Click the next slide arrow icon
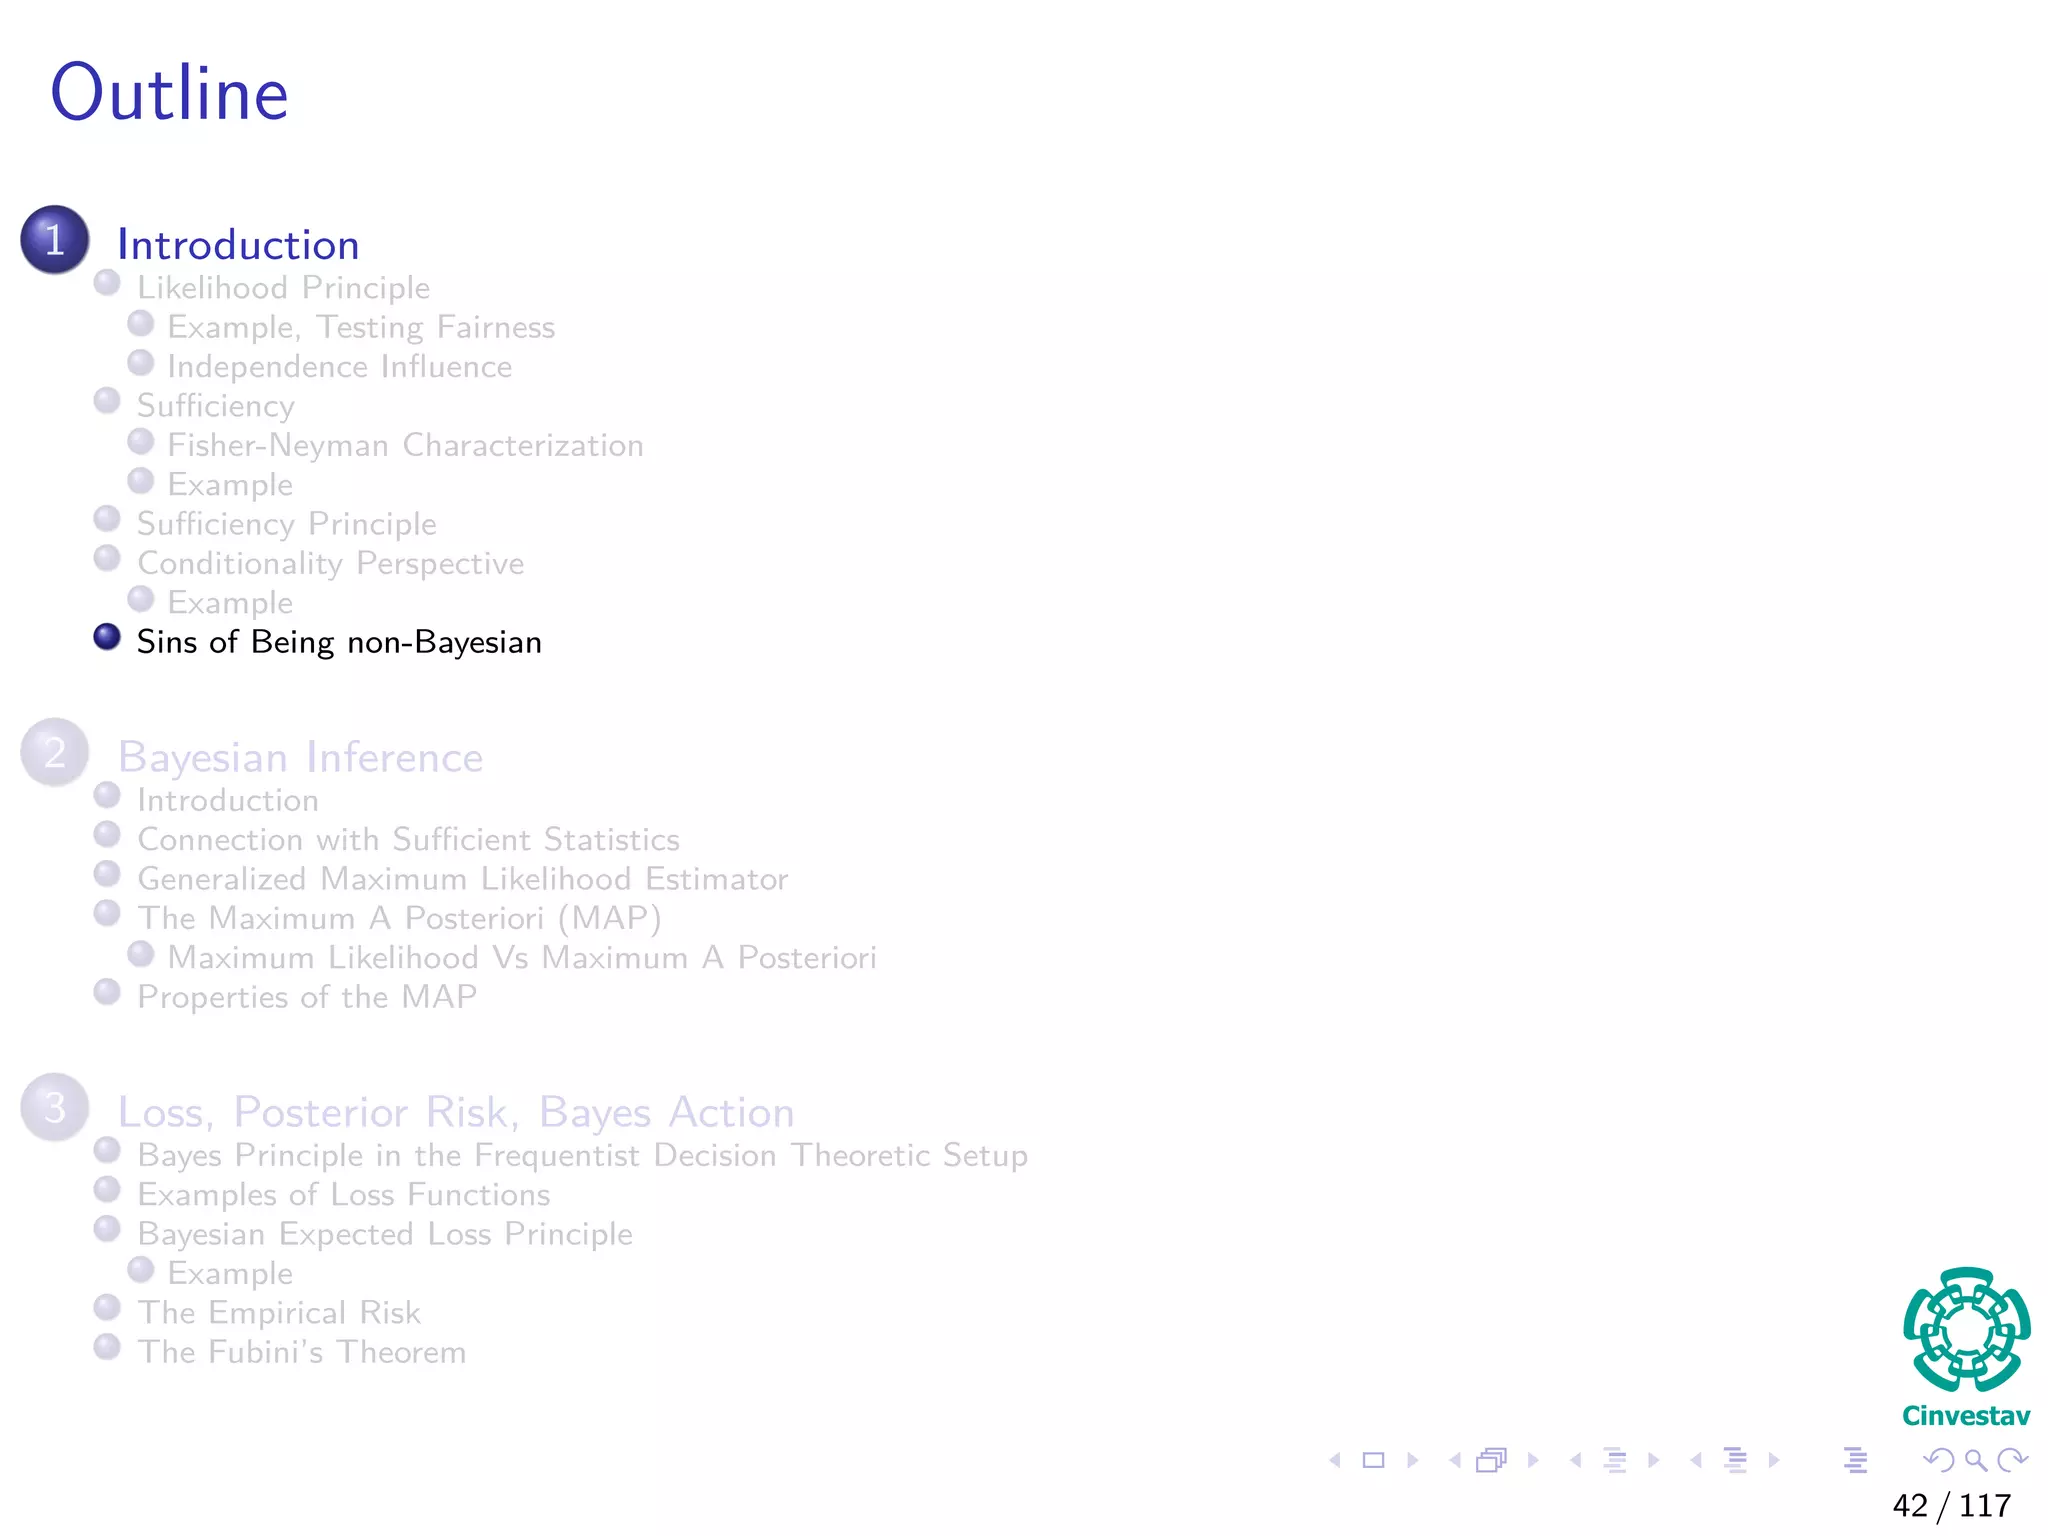 (1413, 1460)
